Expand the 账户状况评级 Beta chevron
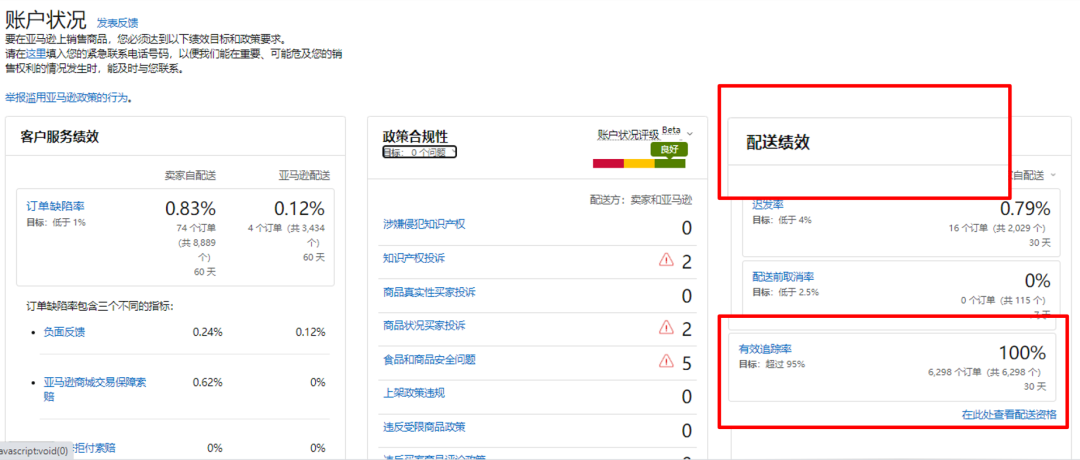The width and height of the screenshot is (1080, 460). (x=690, y=133)
